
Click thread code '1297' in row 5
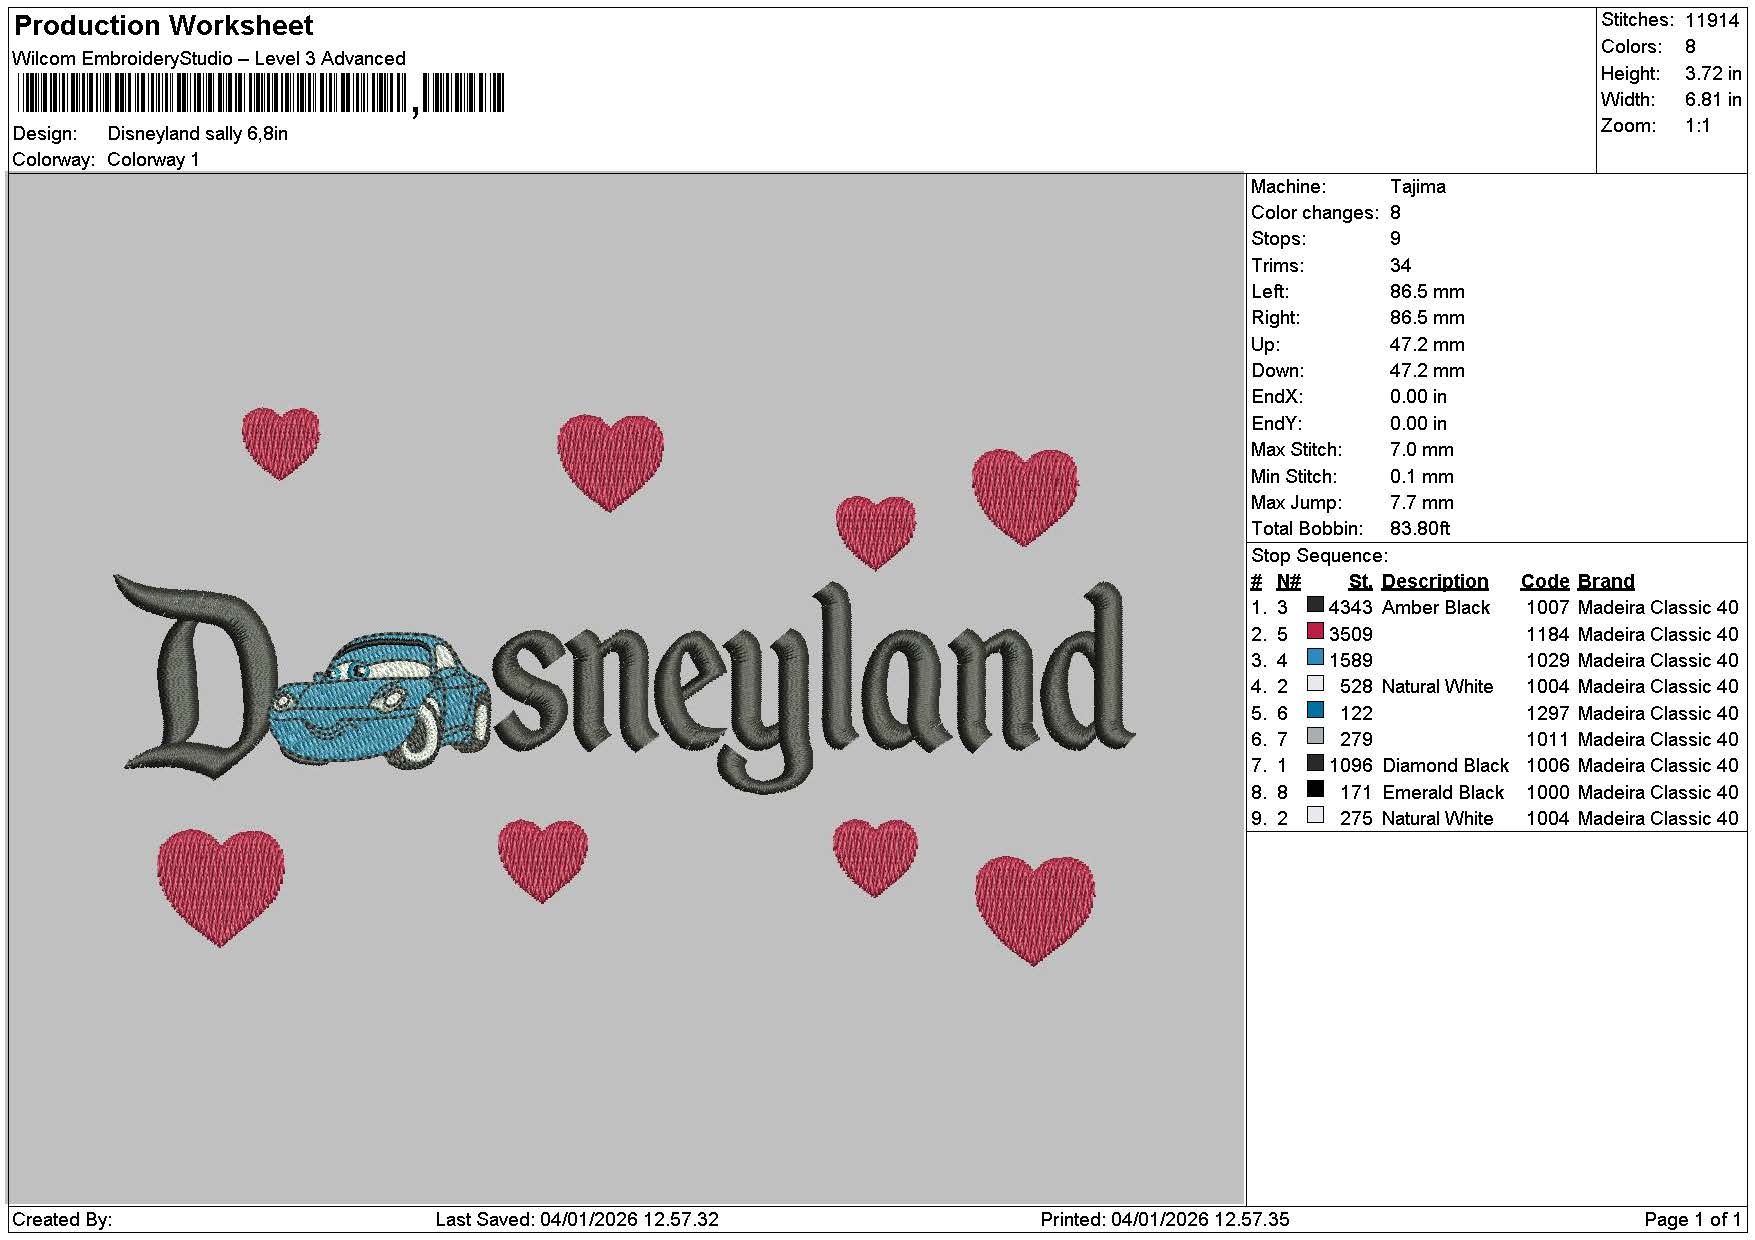pyautogui.click(x=1547, y=713)
